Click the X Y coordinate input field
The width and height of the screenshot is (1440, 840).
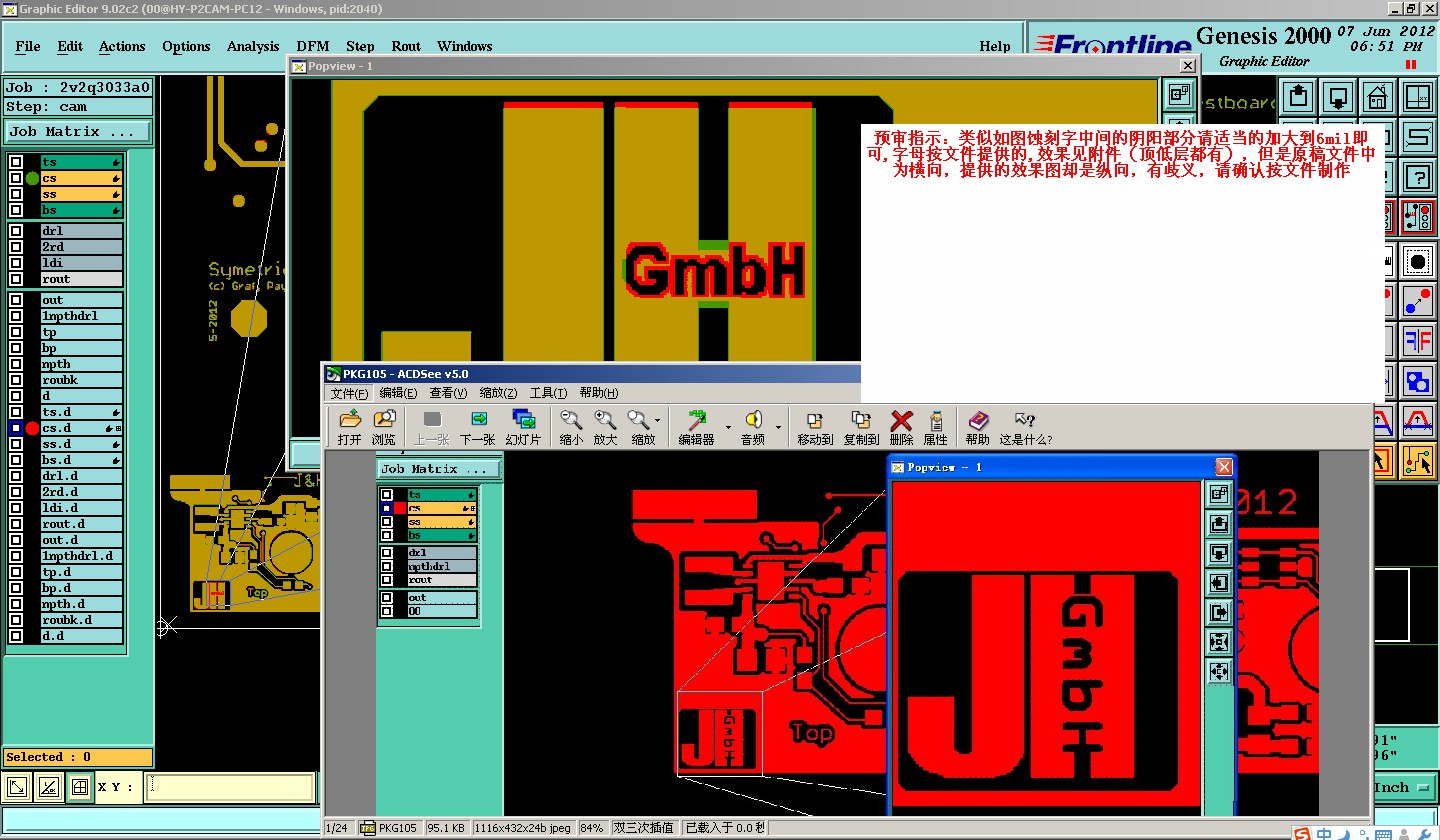click(x=230, y=788)
